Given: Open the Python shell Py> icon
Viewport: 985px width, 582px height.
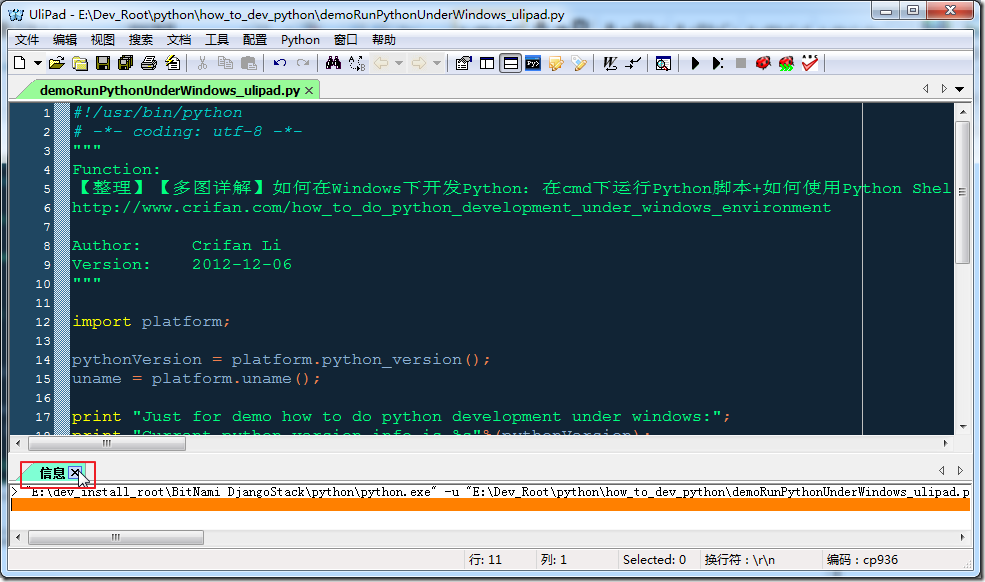Looking at the screenshot, I should [x=533, y=63].
